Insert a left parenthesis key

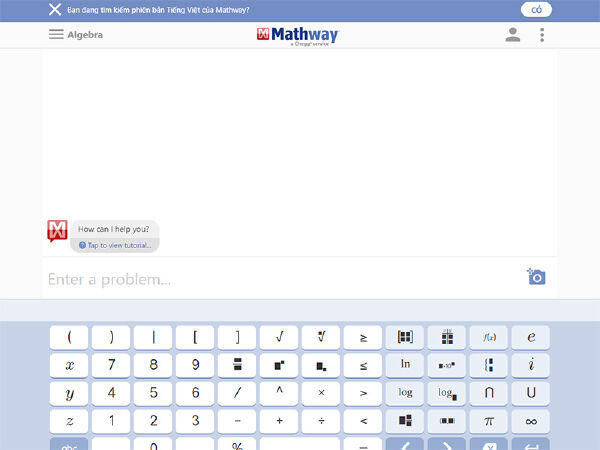(x=69, y=337)
